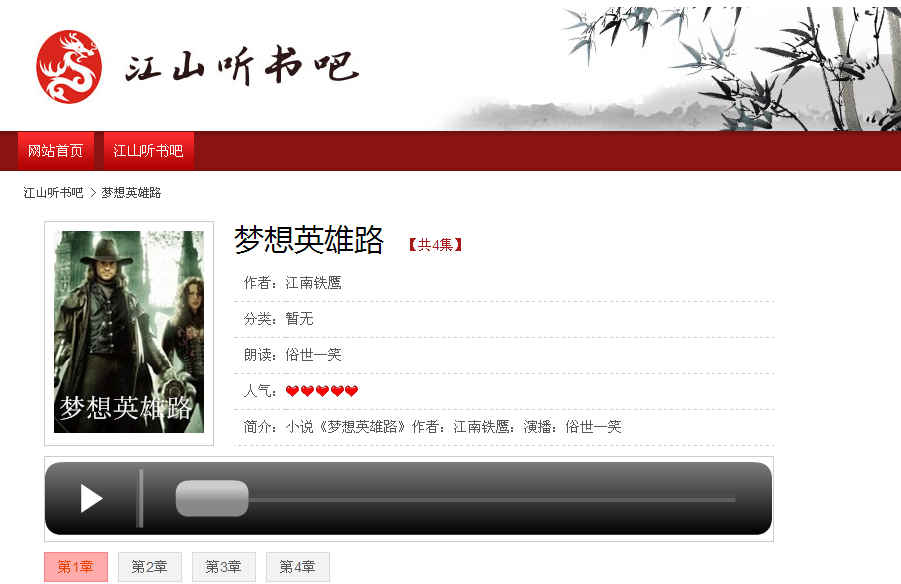The height and width of the screenshot is (584, 901).
Task: Select chapter 第2章
Action: pyautogui.click(x=150, y=567)
